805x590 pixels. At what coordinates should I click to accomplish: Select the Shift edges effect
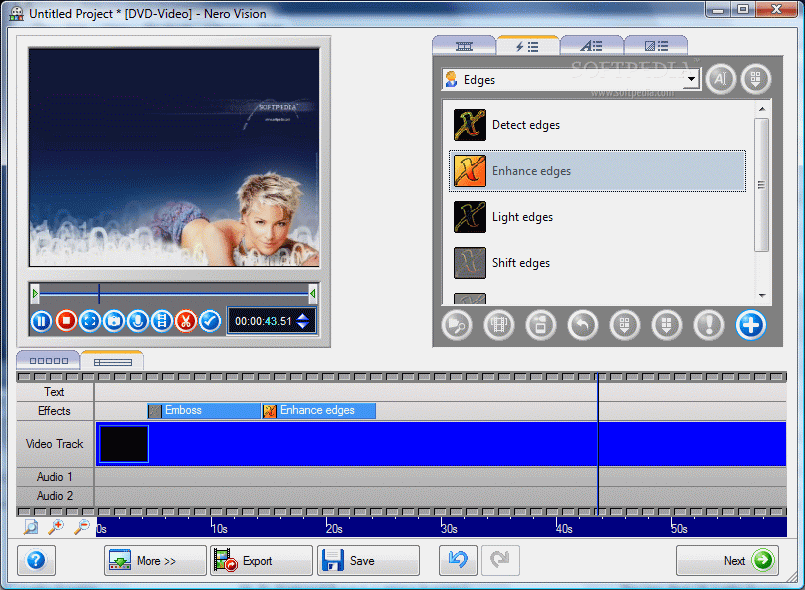(598, 263)
